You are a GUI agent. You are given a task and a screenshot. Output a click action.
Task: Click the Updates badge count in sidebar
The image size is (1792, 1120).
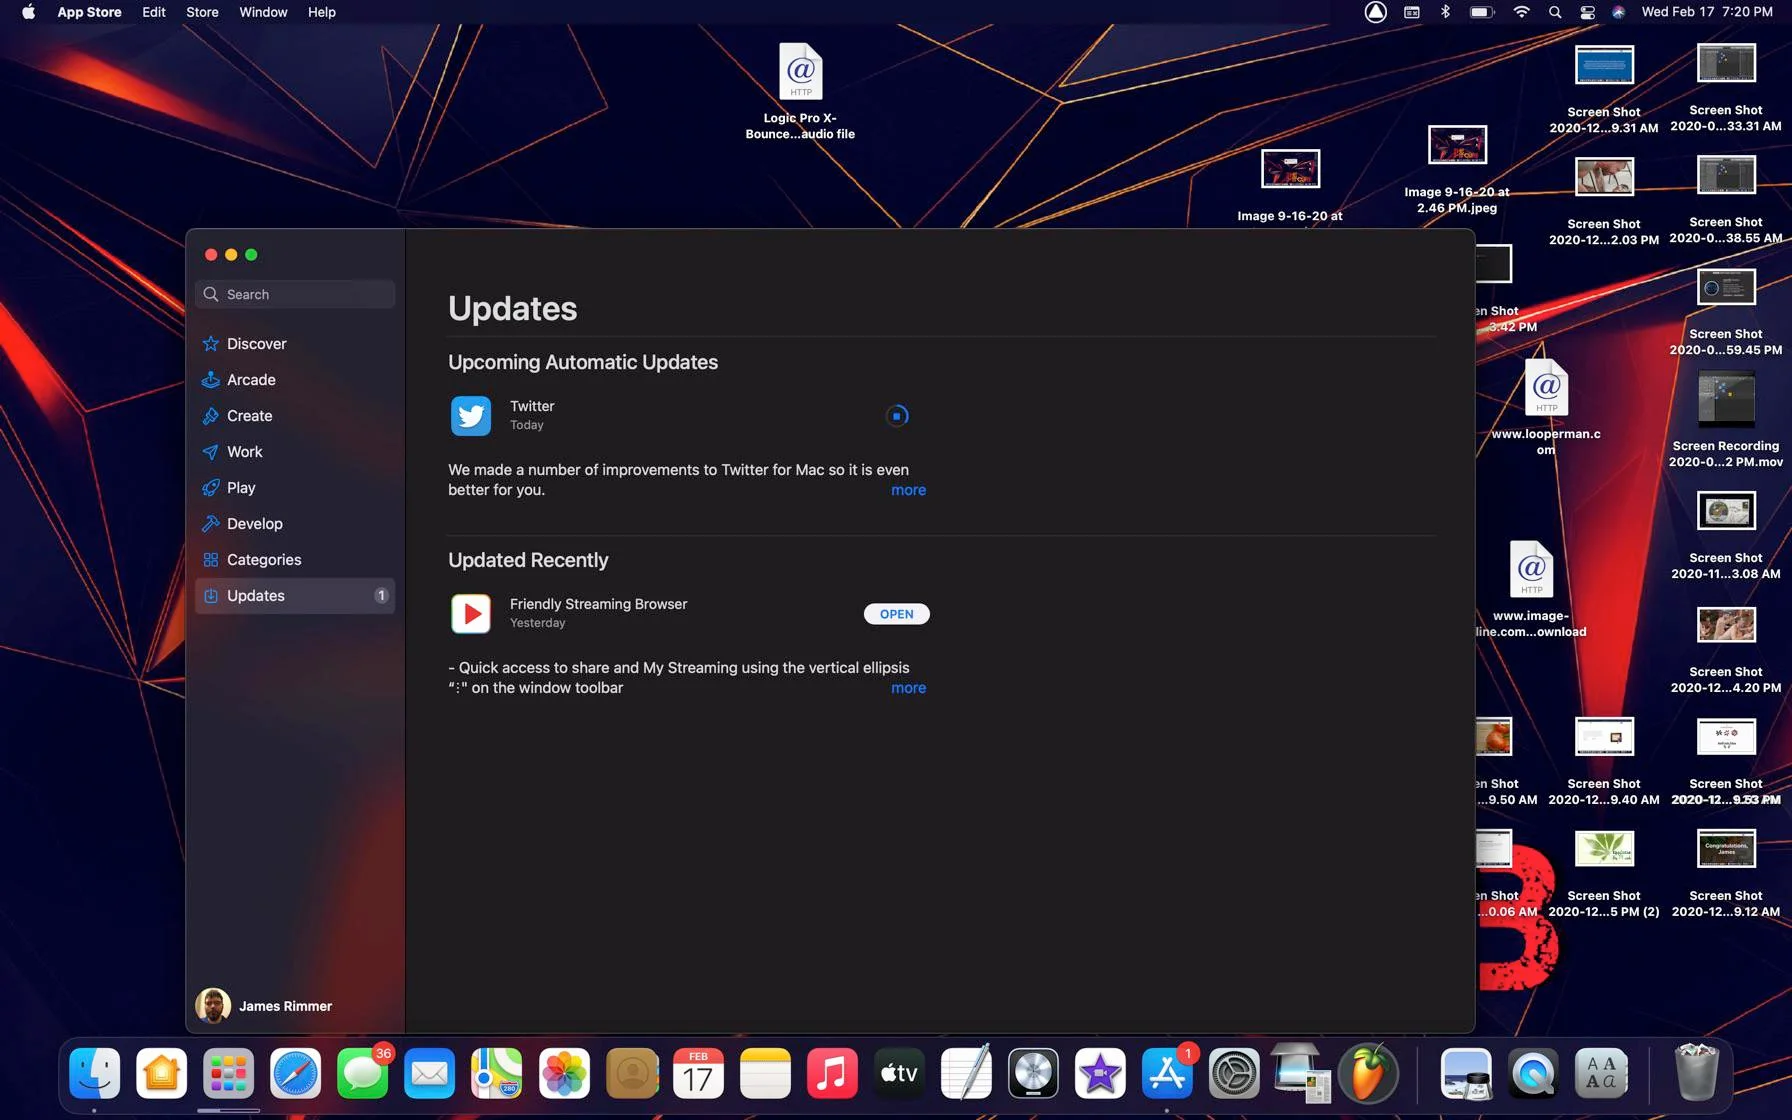coord(381,596)
